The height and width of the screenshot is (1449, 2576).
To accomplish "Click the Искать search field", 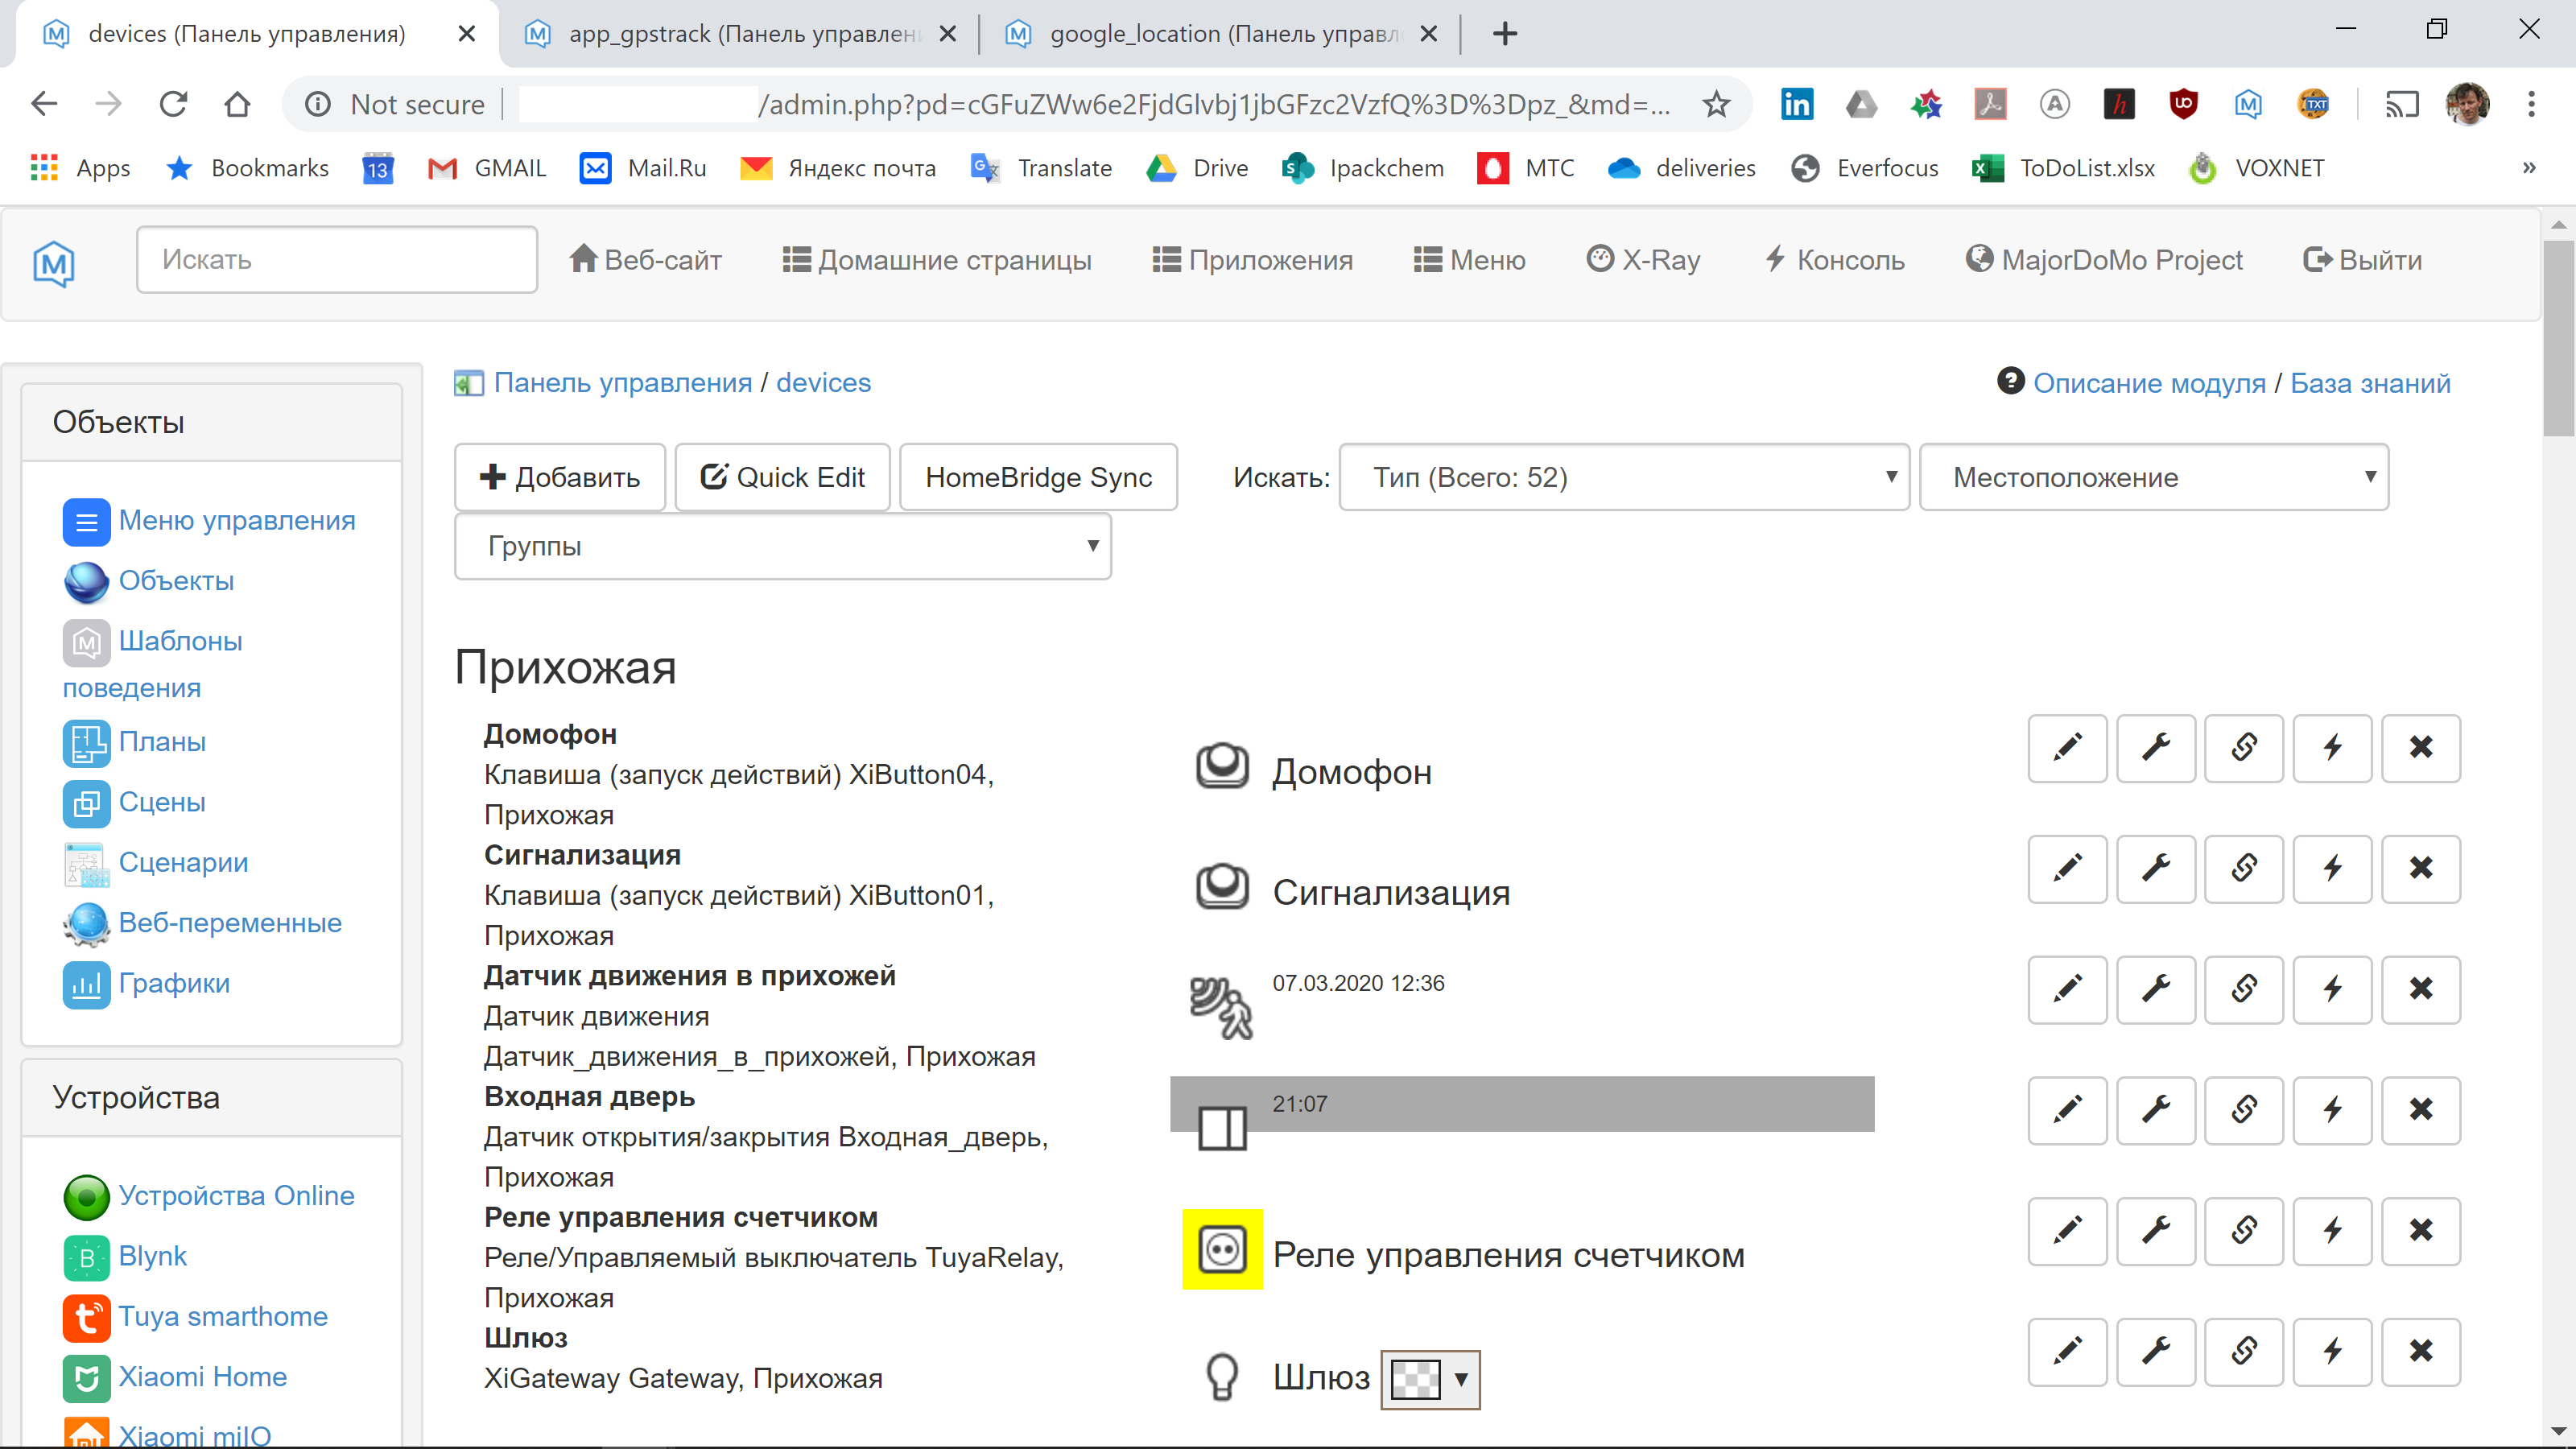I will click(336, 259).
